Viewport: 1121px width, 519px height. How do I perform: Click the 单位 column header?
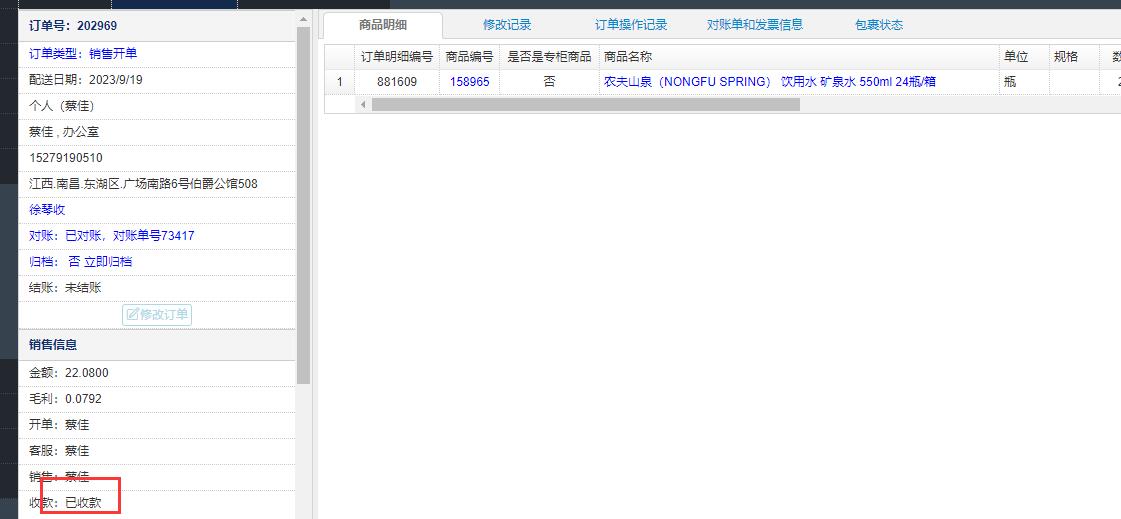point(1015,57)
